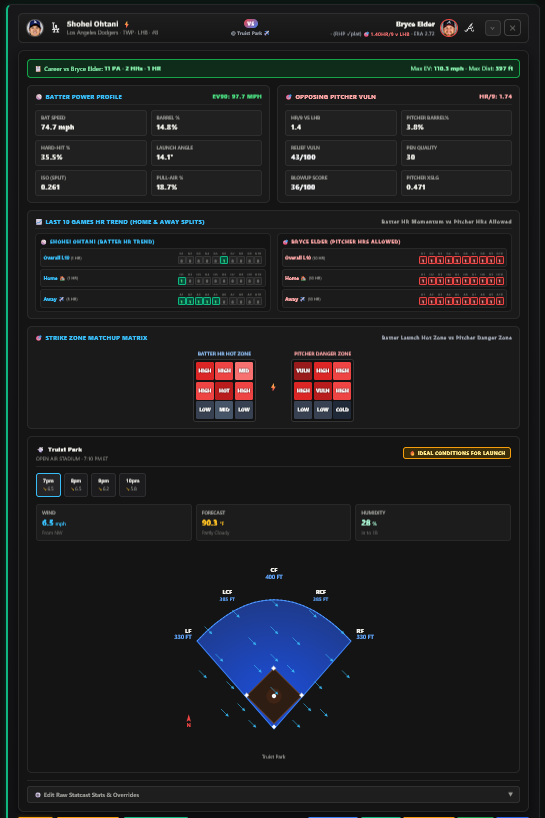Click the Away plane icon in Elder's trend
Viewport: 545px width, 818px height.
click(302, 299)
